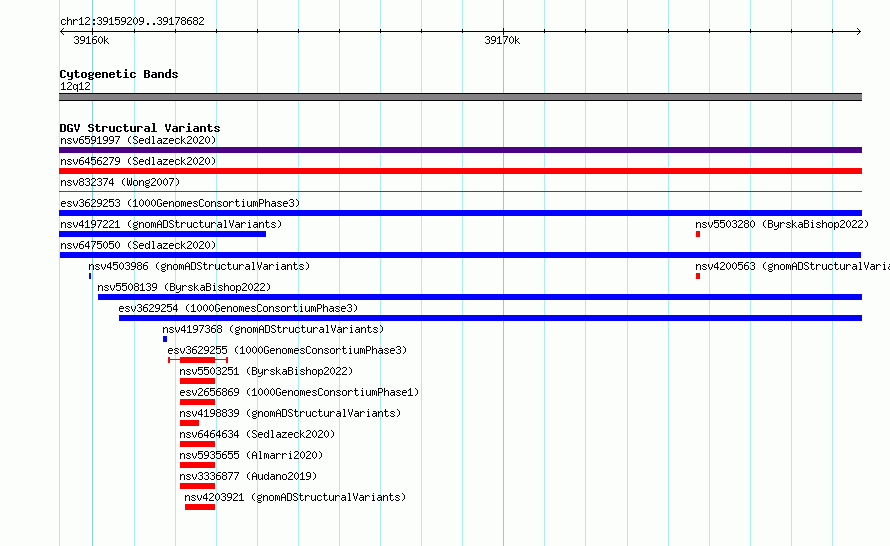The height and width of the screenshot is (546, 890).
Task: Select the red esv2656869 variant bar
Action: click(198, 402)
